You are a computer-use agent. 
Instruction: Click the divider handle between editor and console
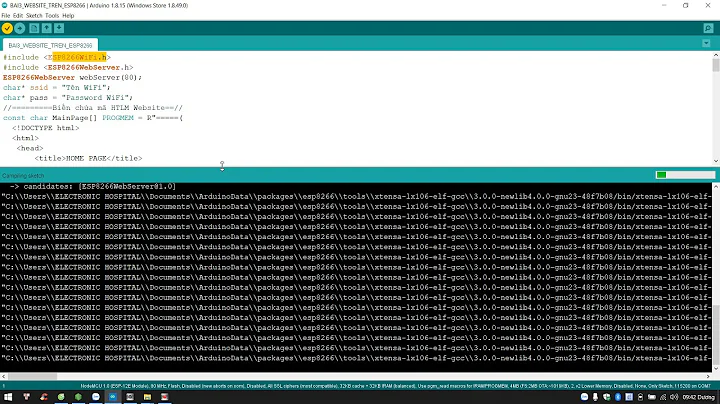222,165
